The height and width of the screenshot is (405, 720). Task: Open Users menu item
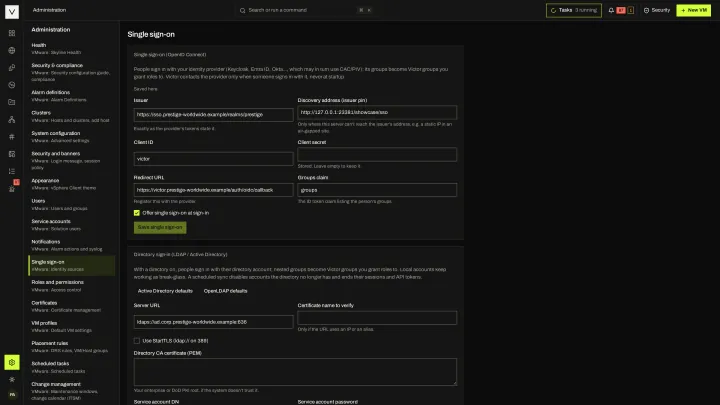pos(72,204)
